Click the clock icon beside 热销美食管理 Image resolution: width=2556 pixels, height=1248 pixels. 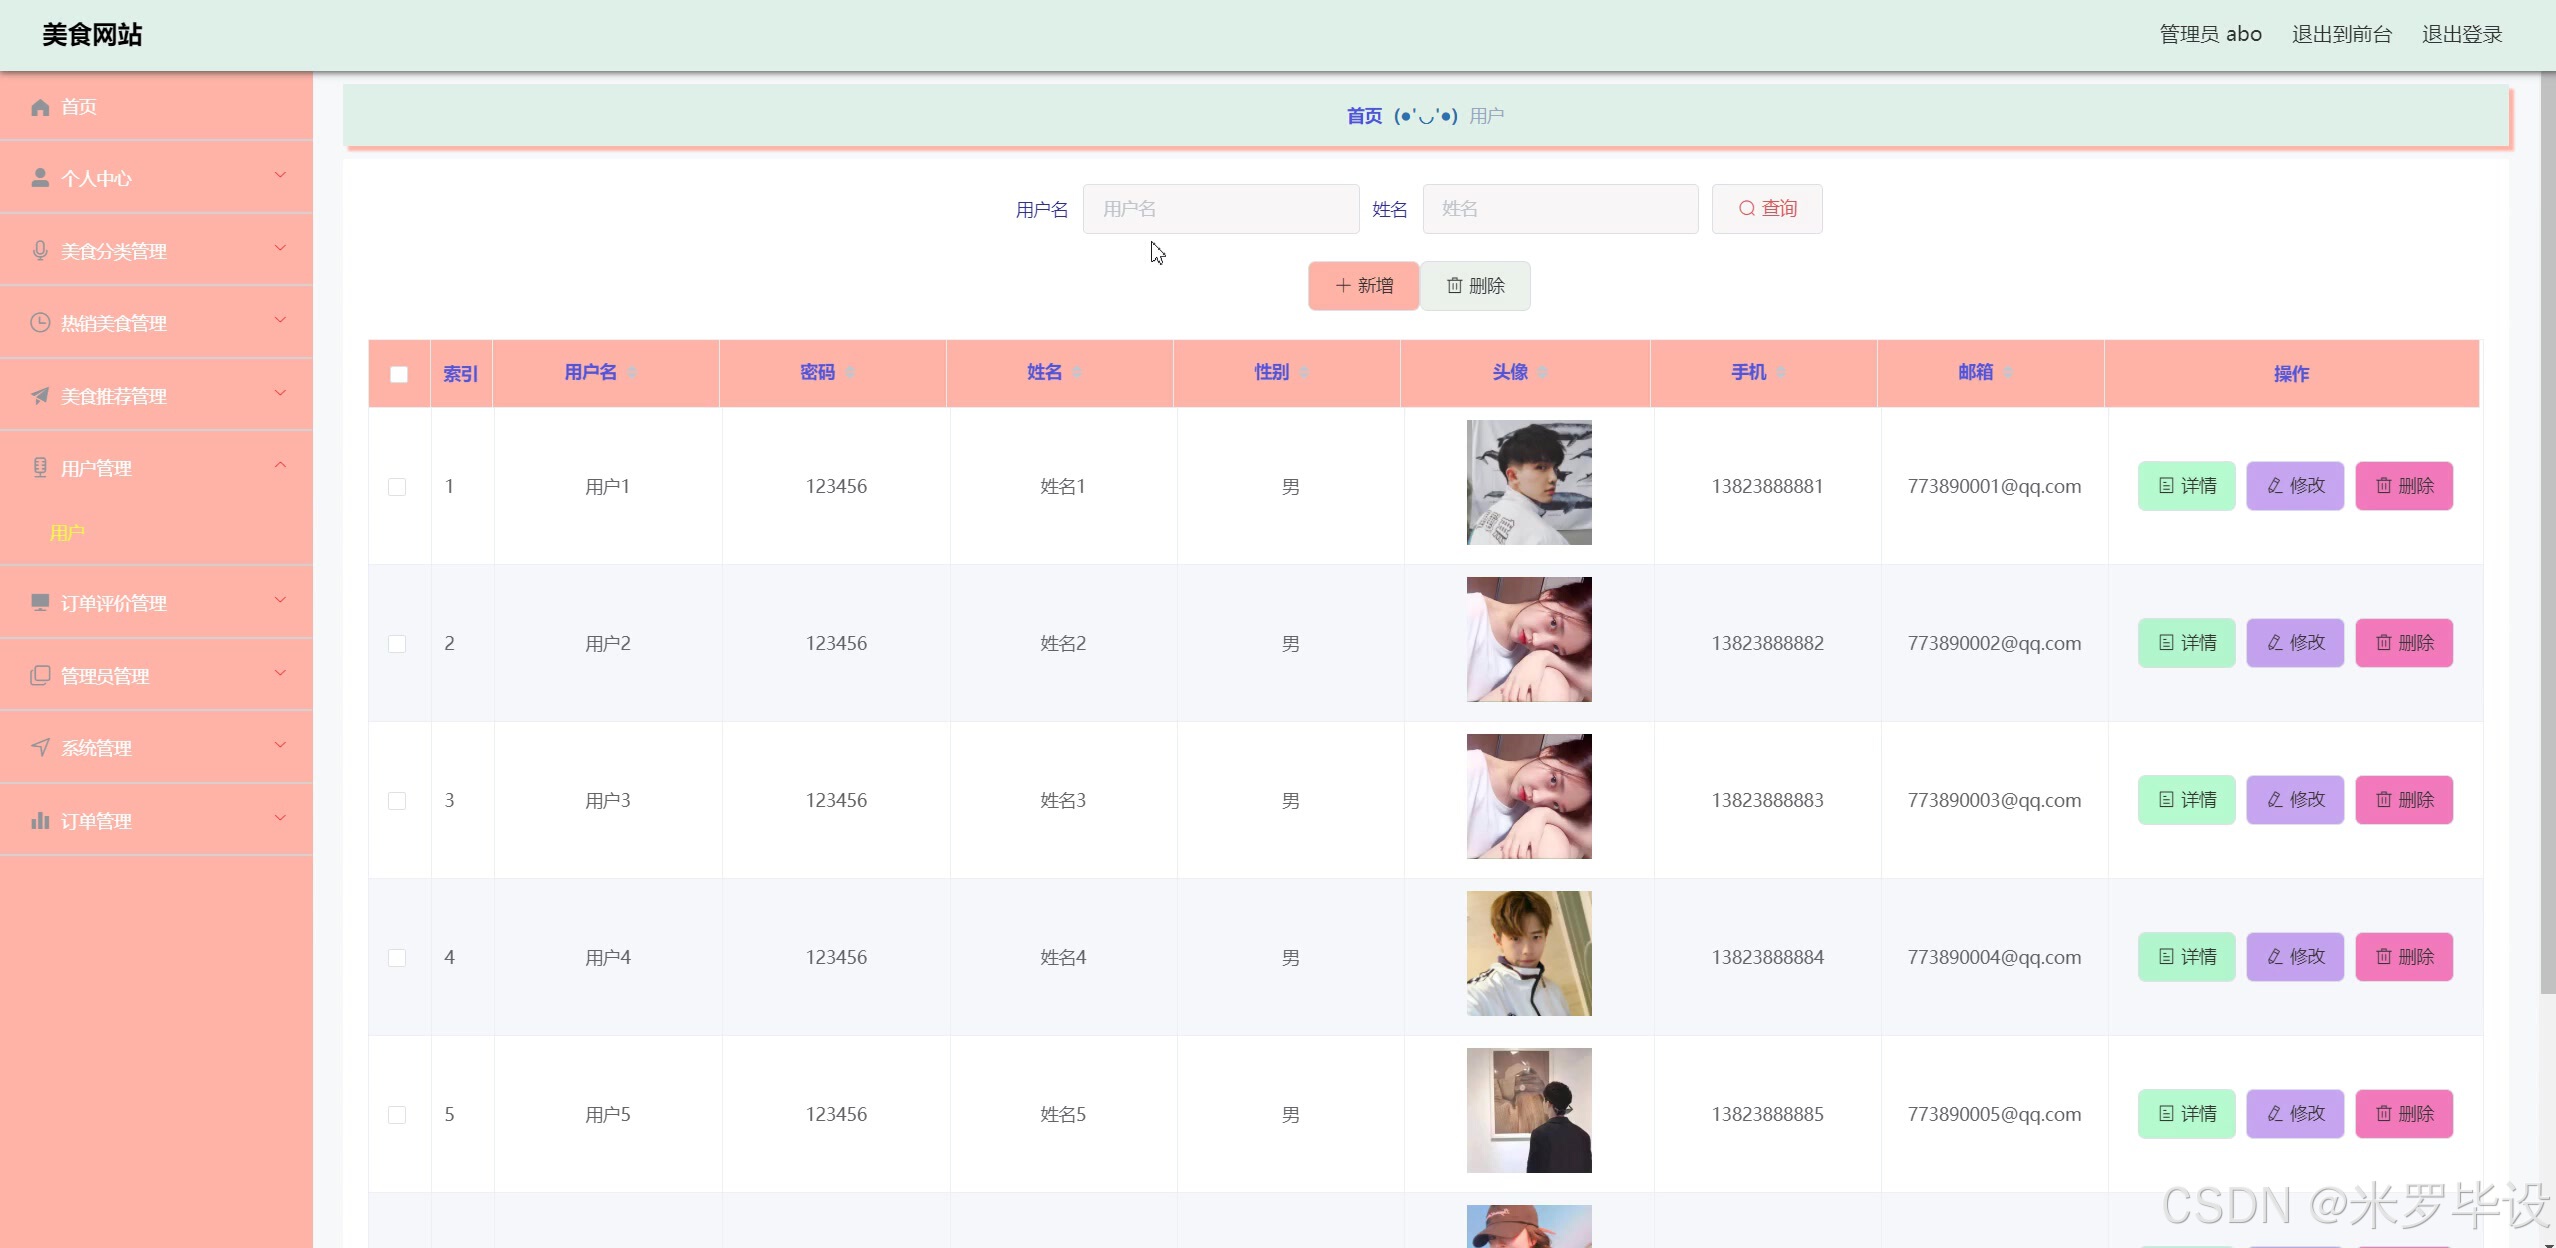pos(40,322)
